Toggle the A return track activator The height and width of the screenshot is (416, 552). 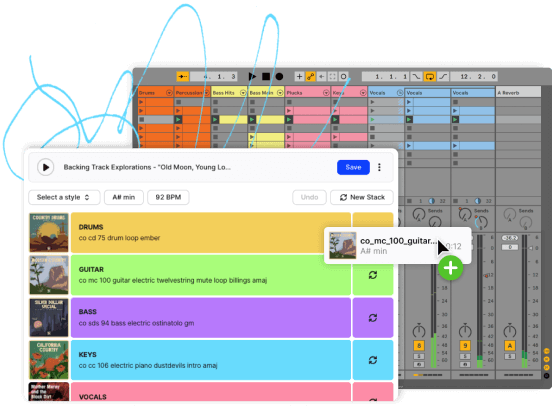pos(510,346)
